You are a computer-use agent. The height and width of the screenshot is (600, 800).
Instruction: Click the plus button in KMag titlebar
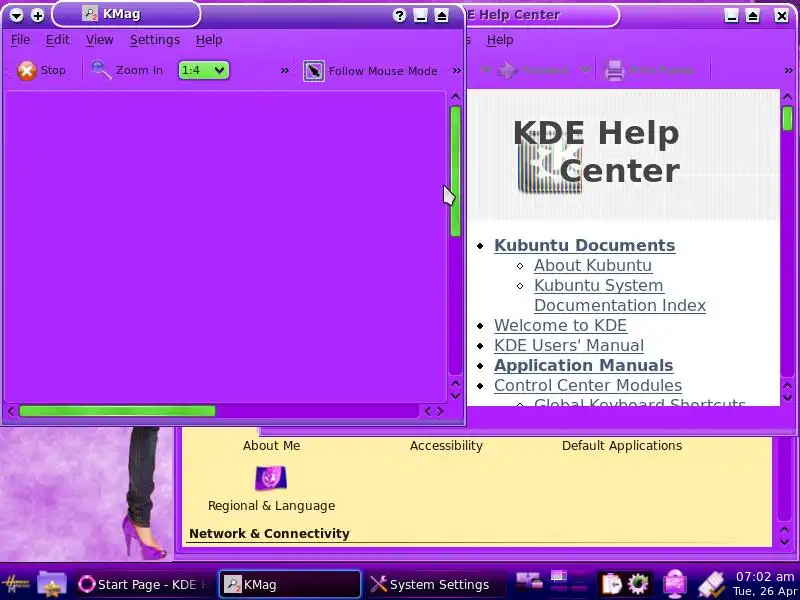tap(37, 15)
